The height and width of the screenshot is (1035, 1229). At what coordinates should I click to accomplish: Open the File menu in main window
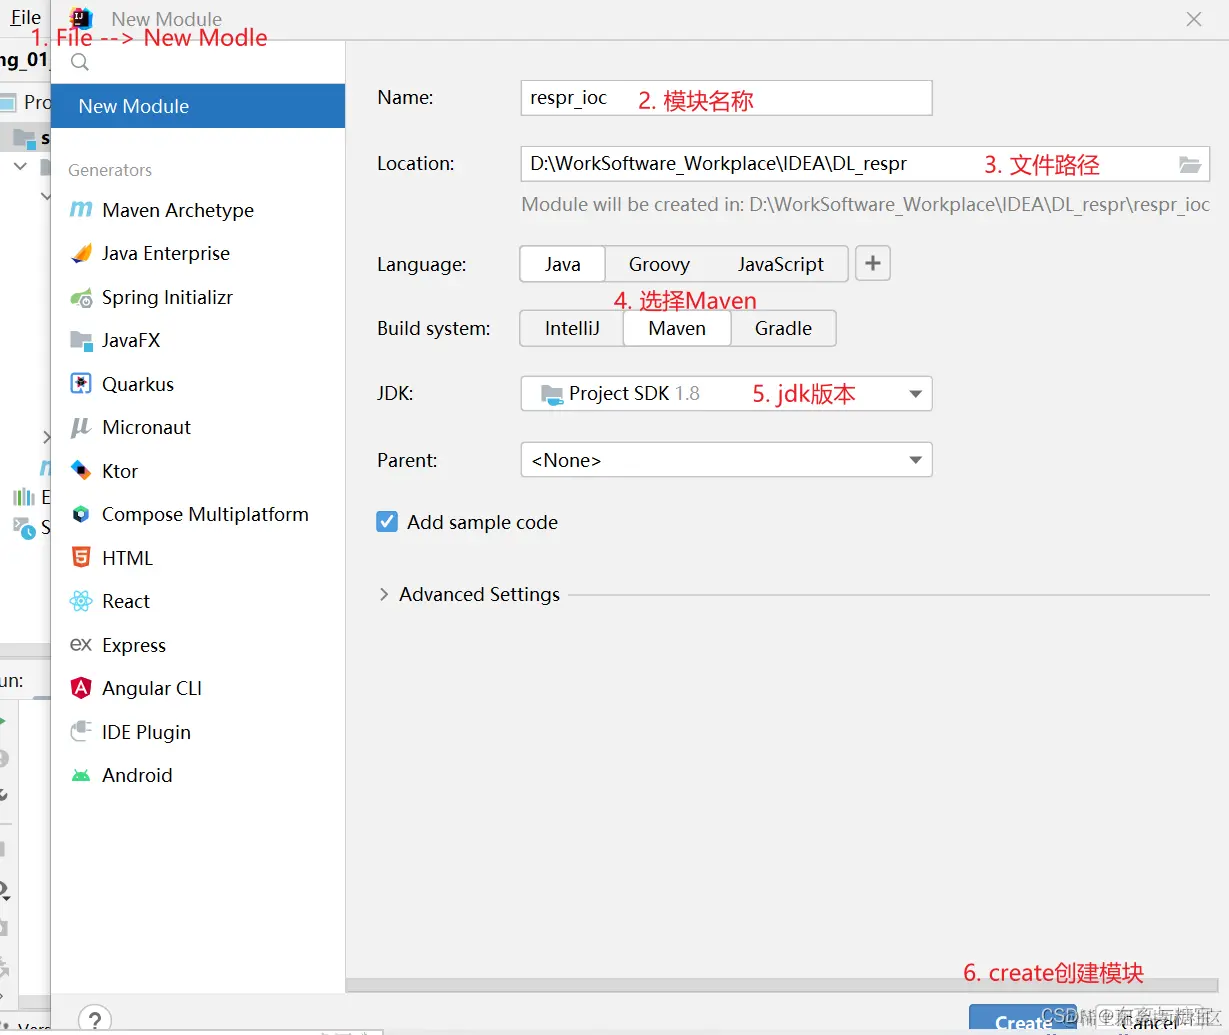[25, 17]
